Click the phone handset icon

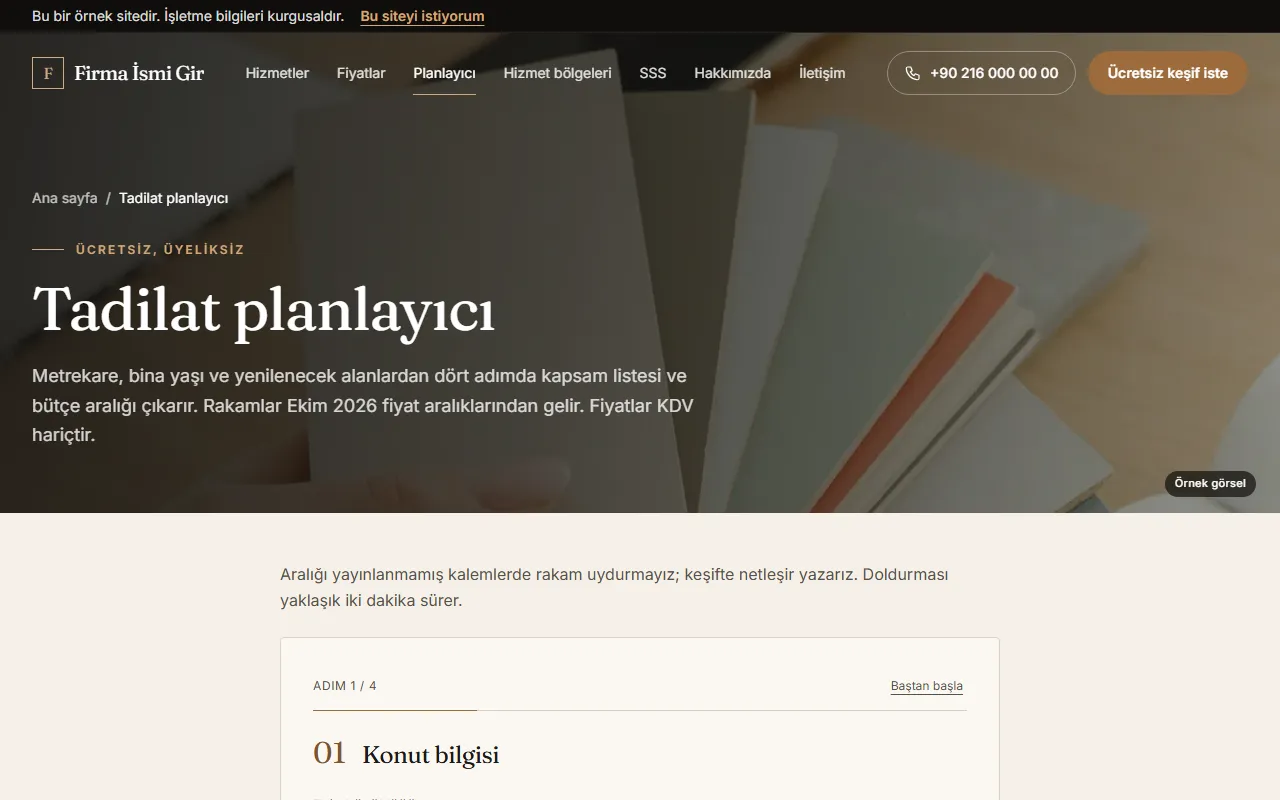click(x=912, y=73)
